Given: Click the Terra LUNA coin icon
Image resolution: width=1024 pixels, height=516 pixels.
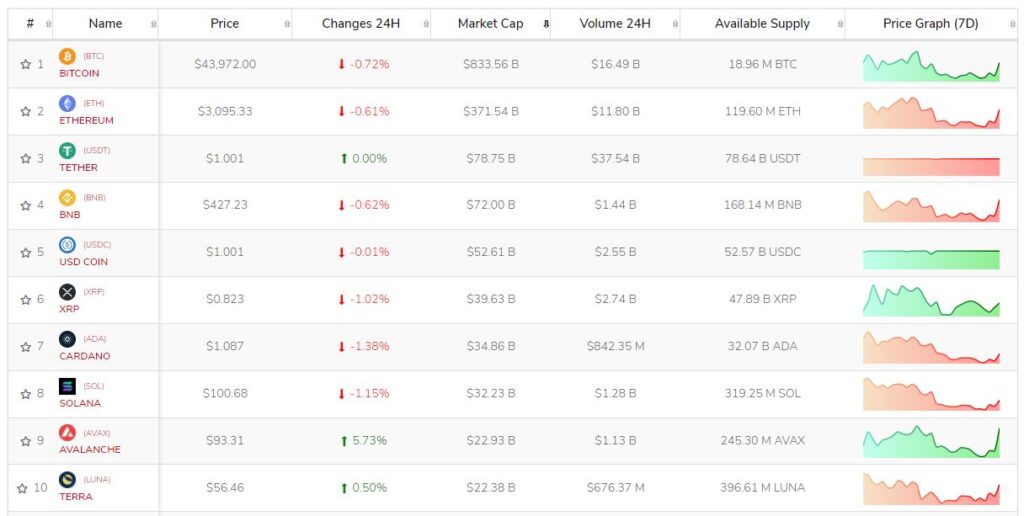Looking at the screenshot, I should pyautogui.click(x=67, y=479).
